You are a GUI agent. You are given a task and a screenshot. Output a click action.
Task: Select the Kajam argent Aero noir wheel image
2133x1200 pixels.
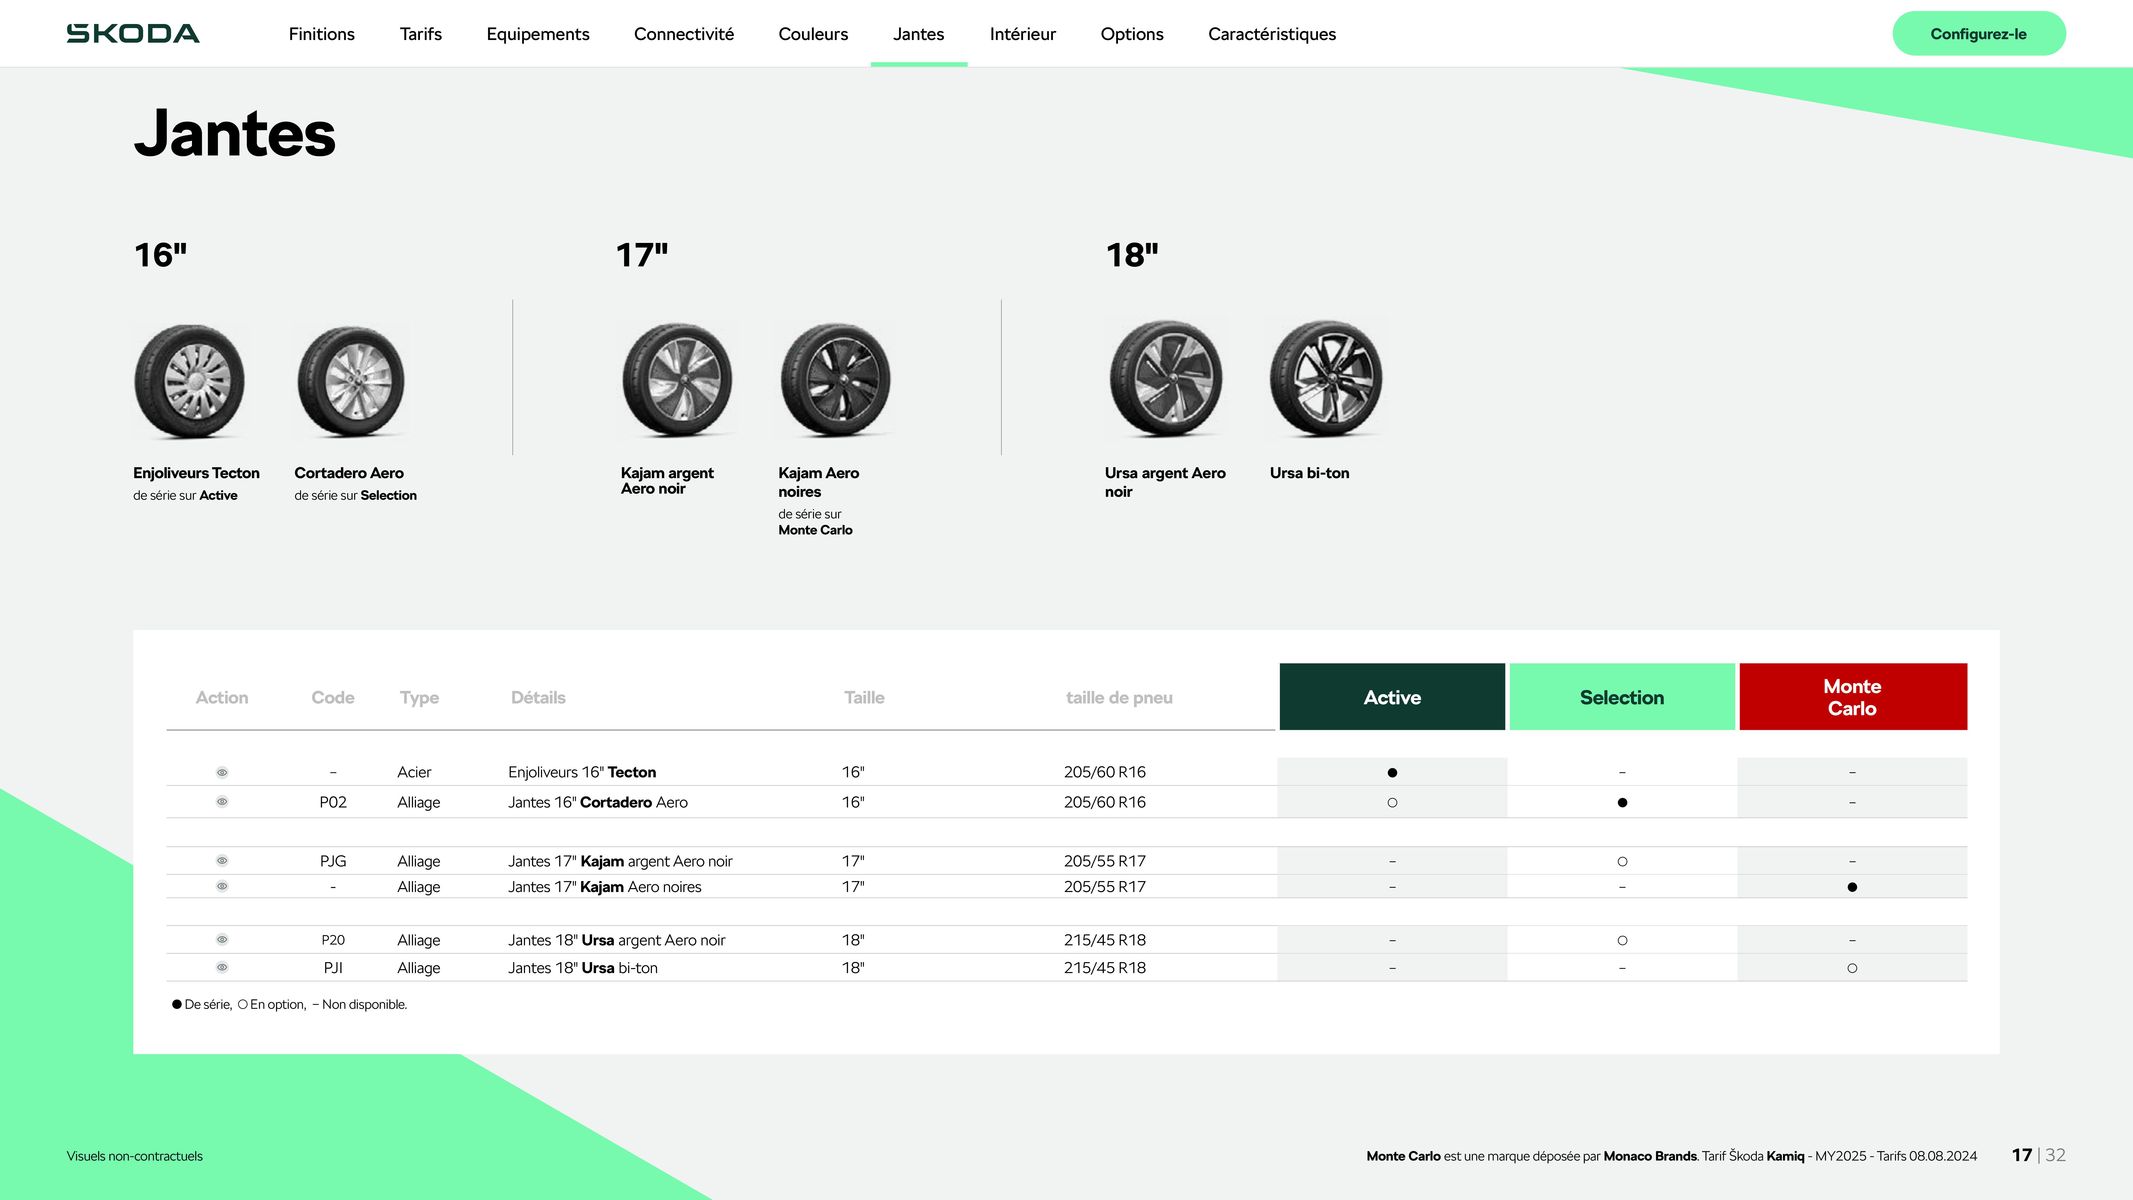pyautogui.click(x=677, y=379)
